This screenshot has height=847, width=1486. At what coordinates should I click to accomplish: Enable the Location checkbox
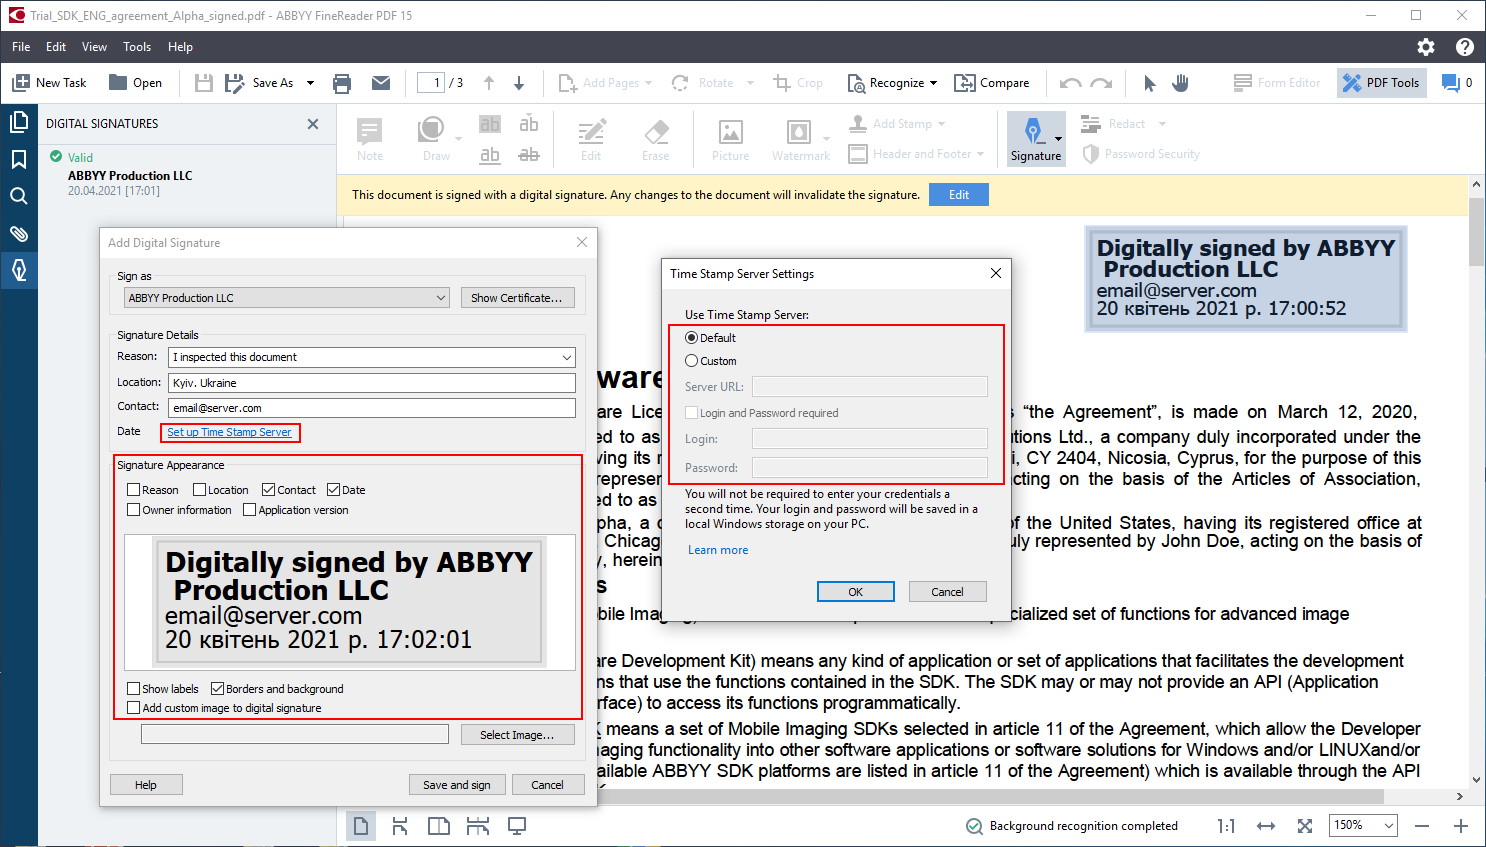[199, 490]
